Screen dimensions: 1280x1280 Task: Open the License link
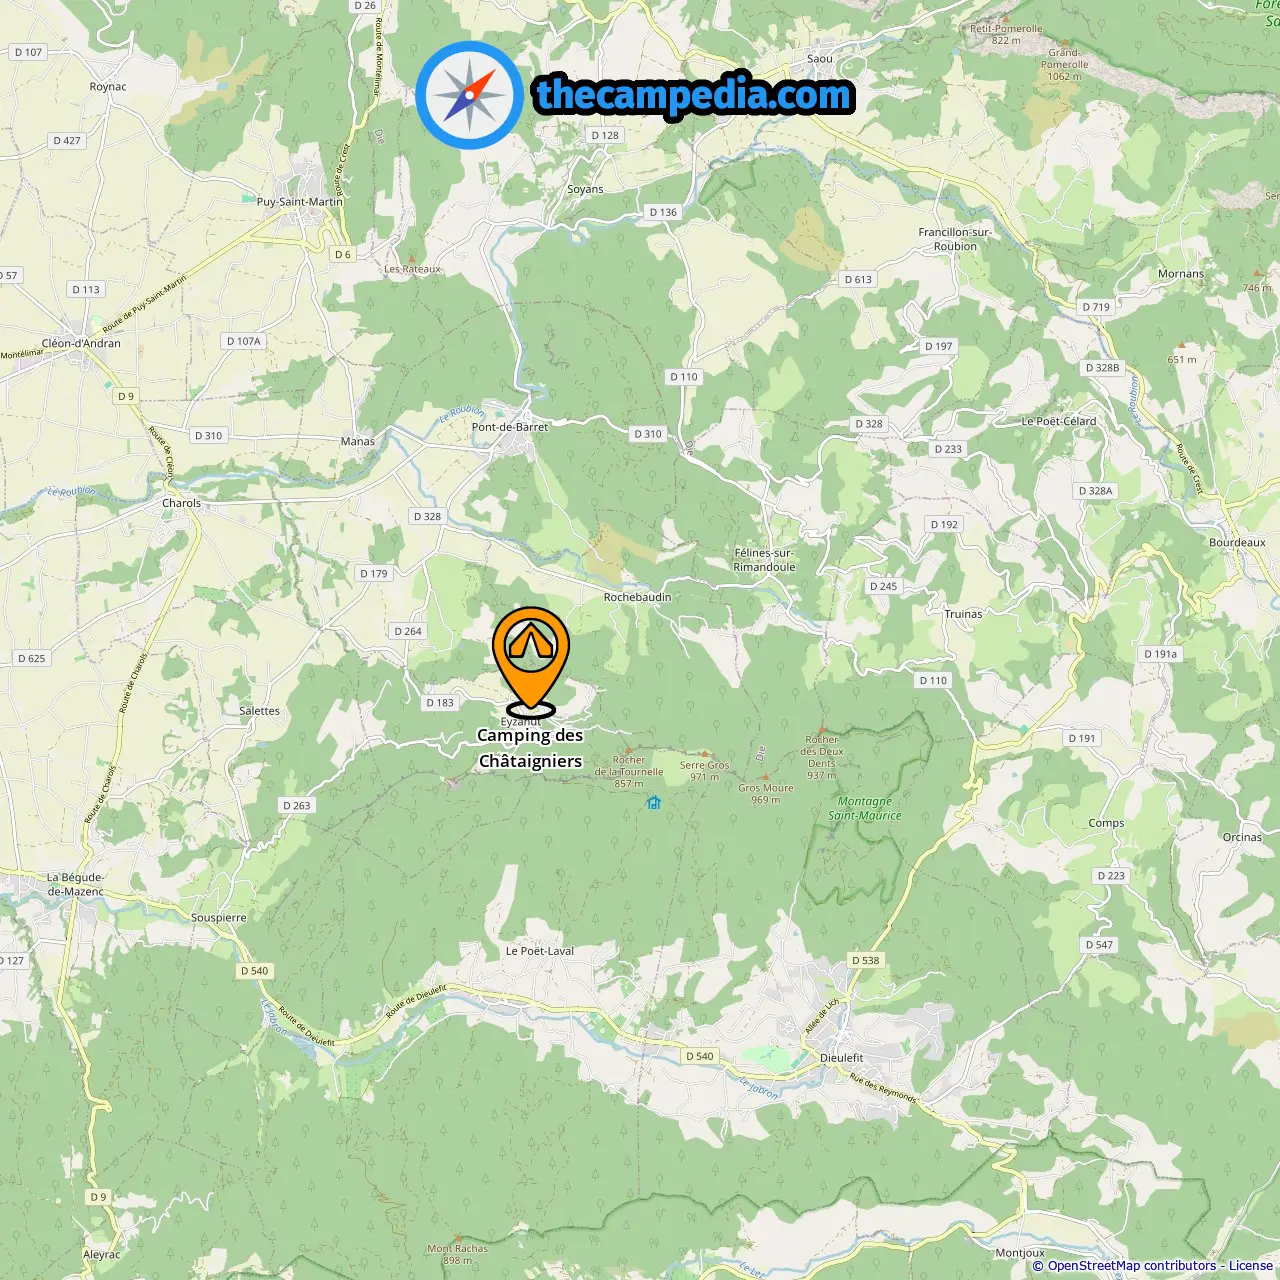coord(1251,1266)
